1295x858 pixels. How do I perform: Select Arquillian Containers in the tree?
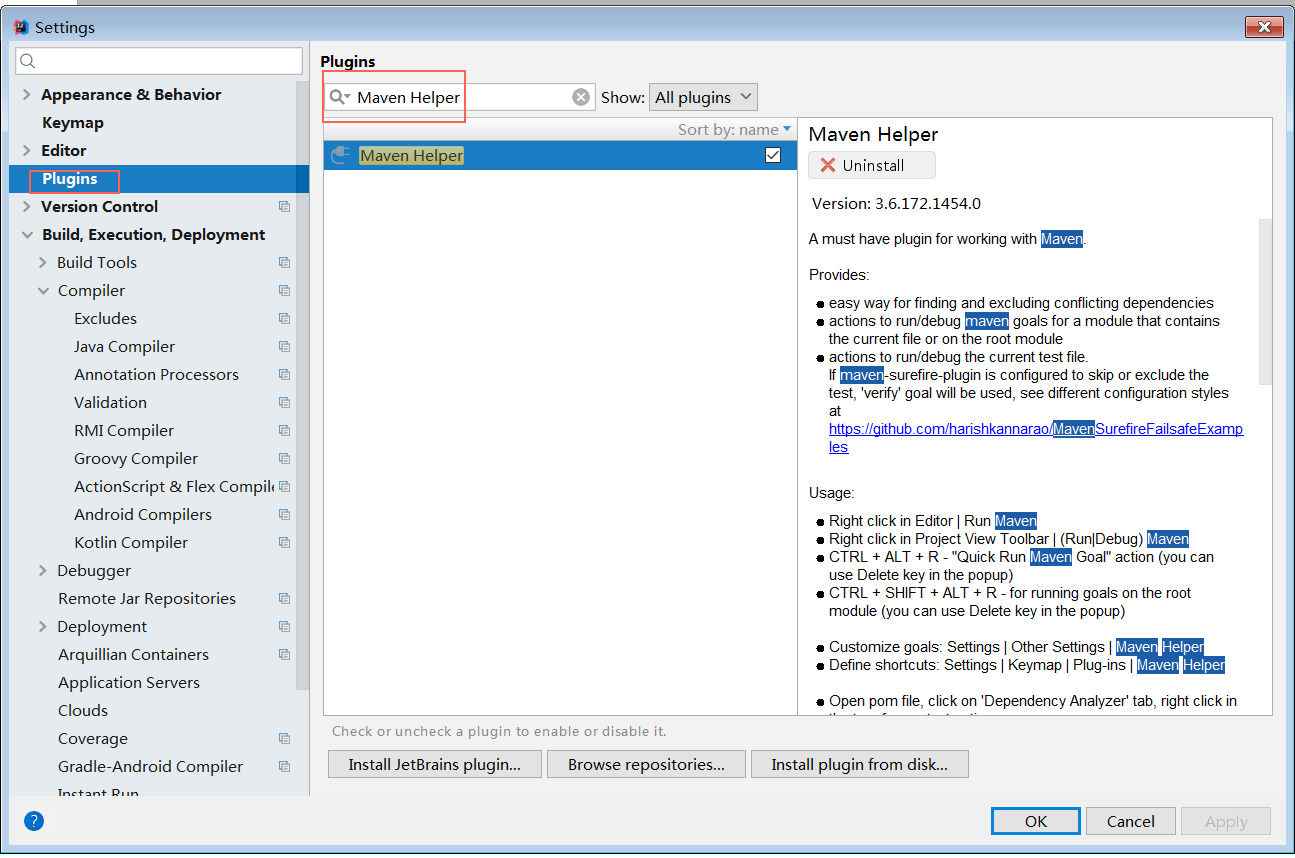tap(133, 654)
